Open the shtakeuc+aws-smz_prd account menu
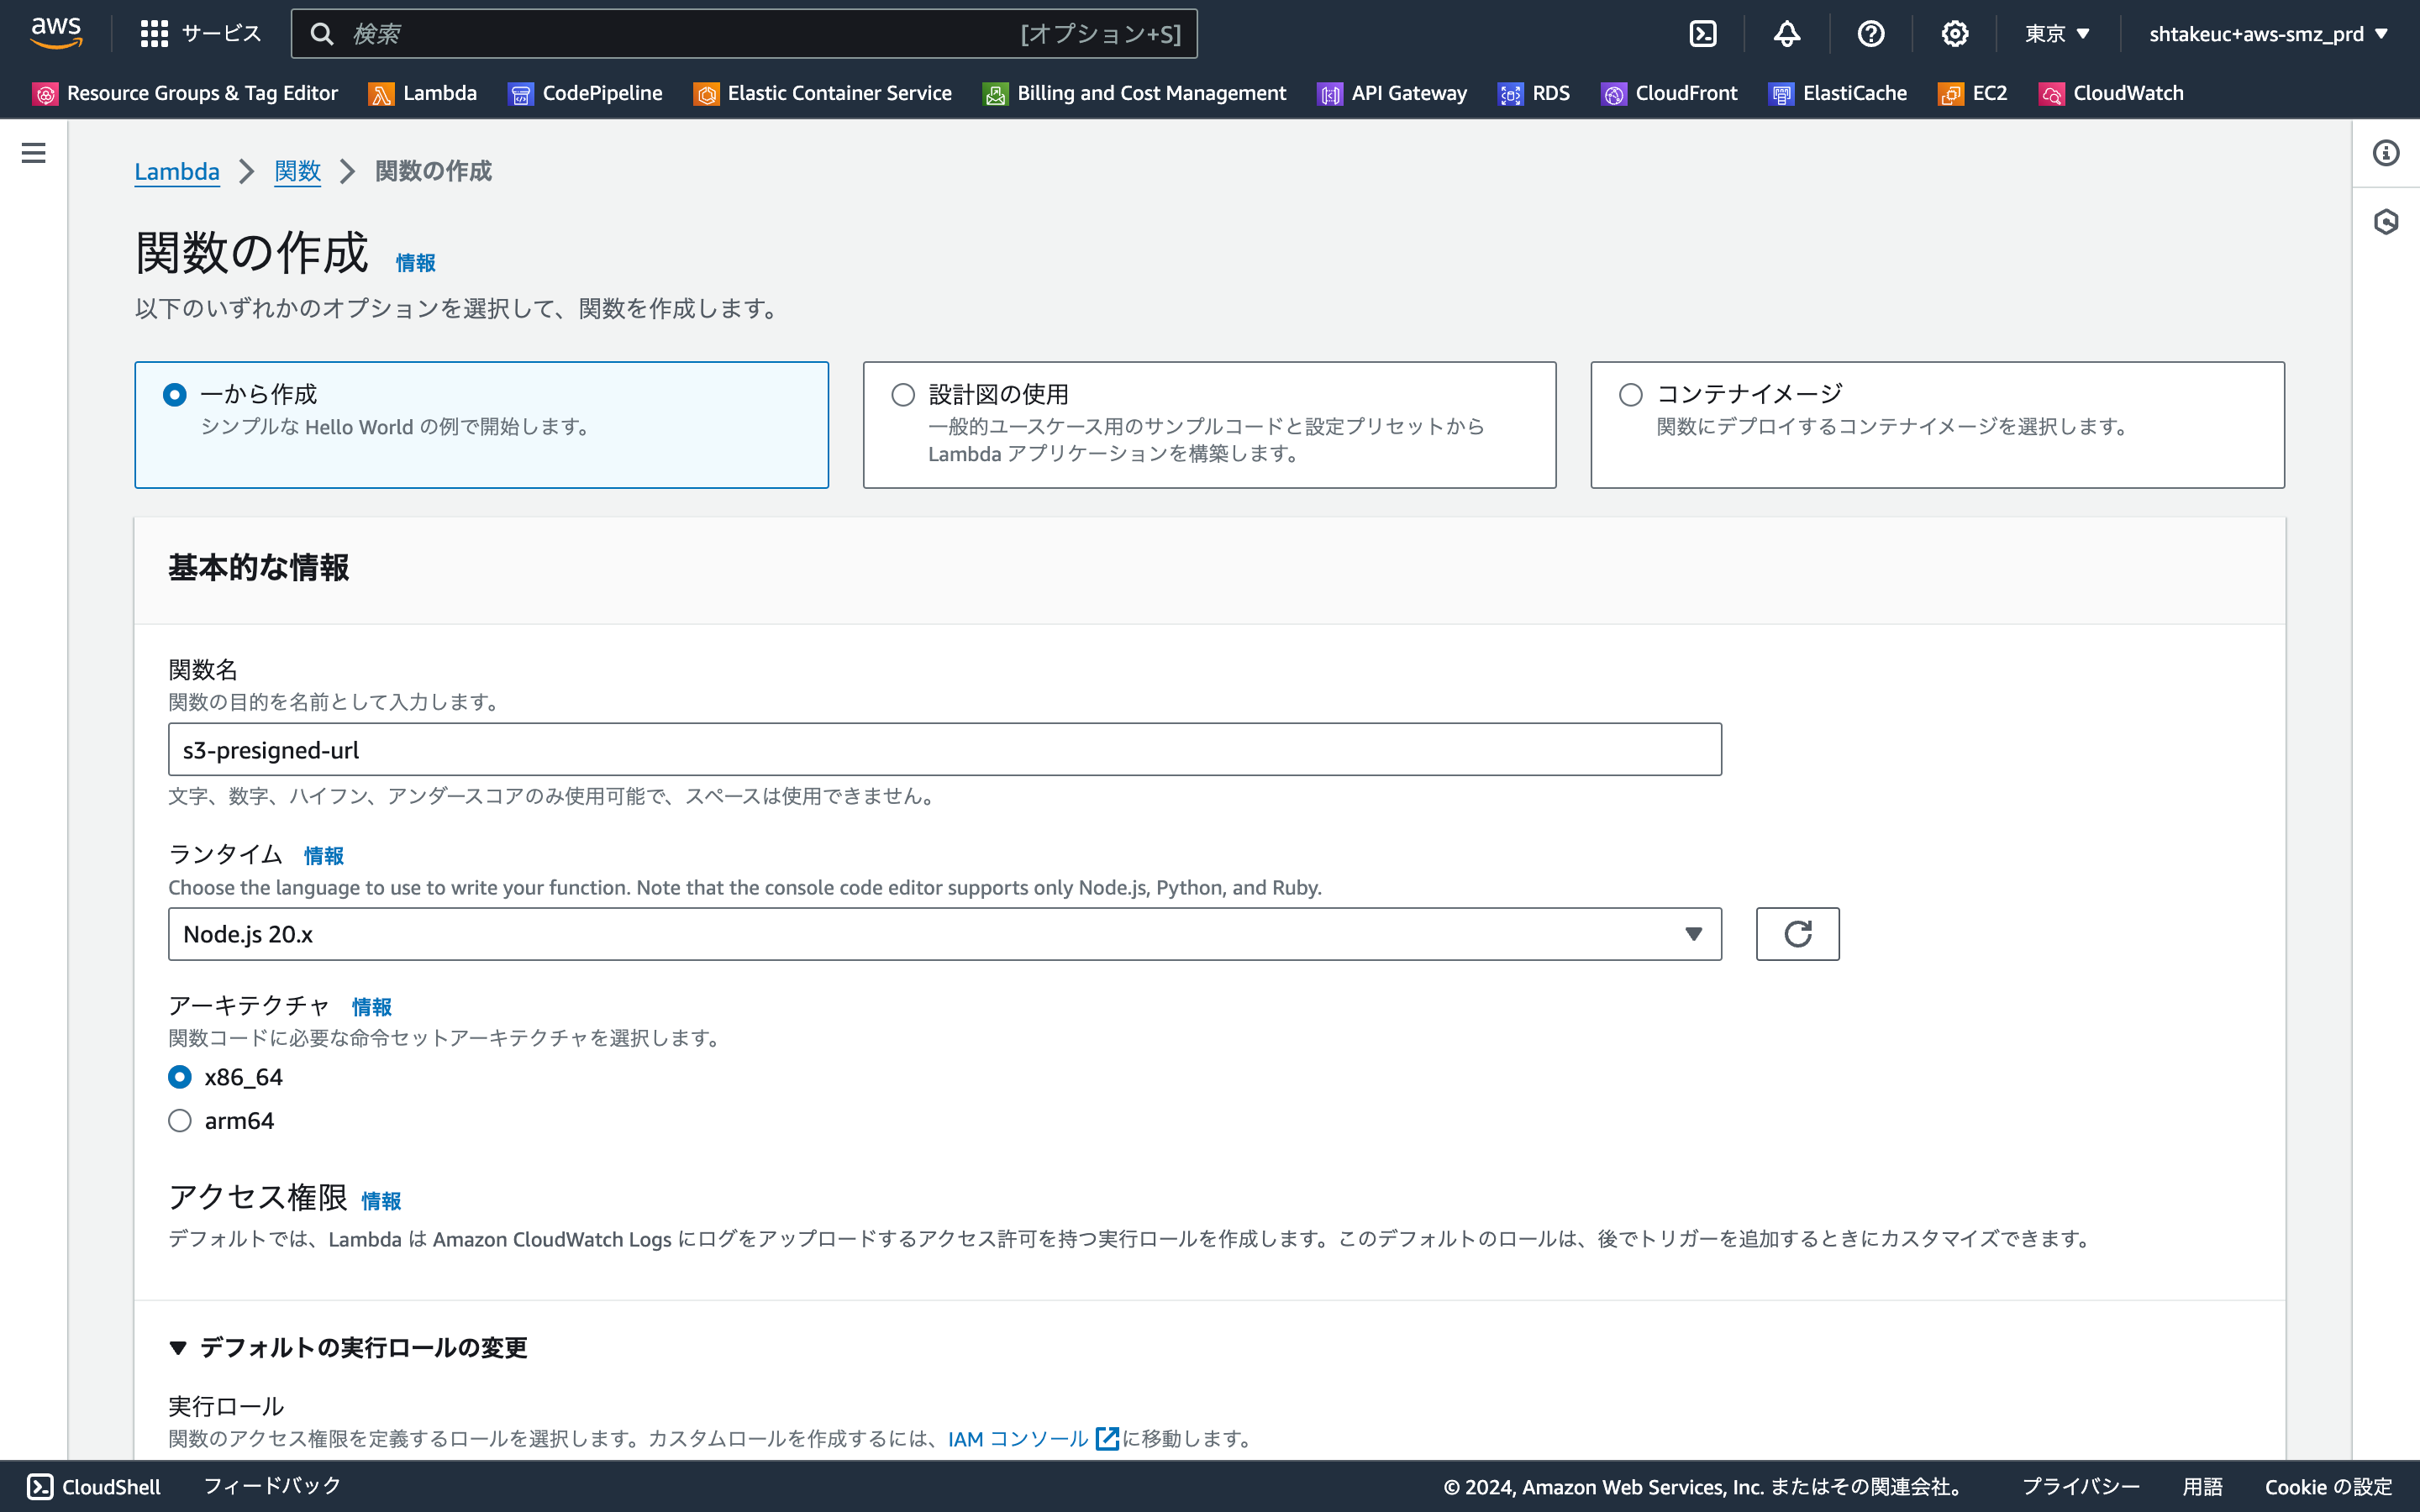This screenshot has height=1512, width=2420. click(x=2269, y=34)
